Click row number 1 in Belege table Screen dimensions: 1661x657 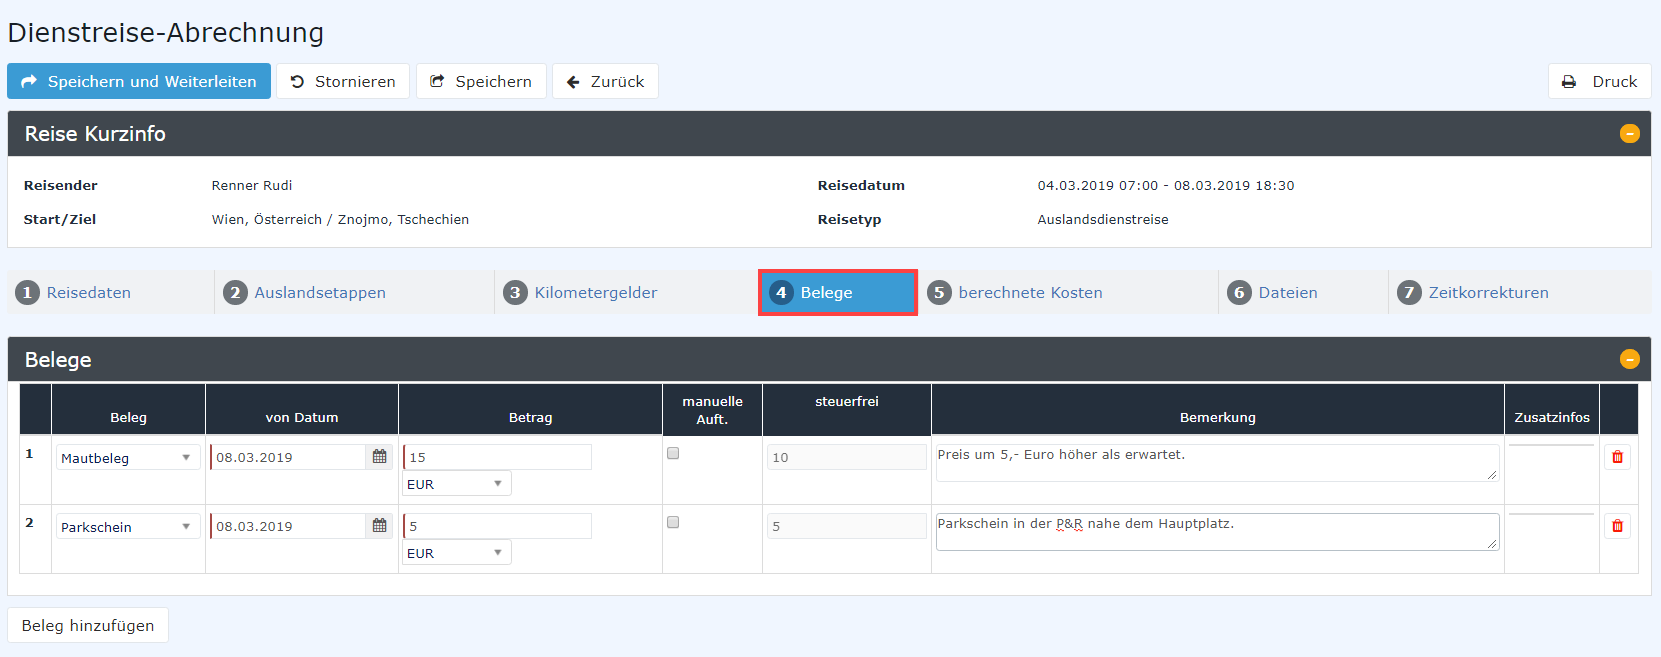click(x=29, y=453)
